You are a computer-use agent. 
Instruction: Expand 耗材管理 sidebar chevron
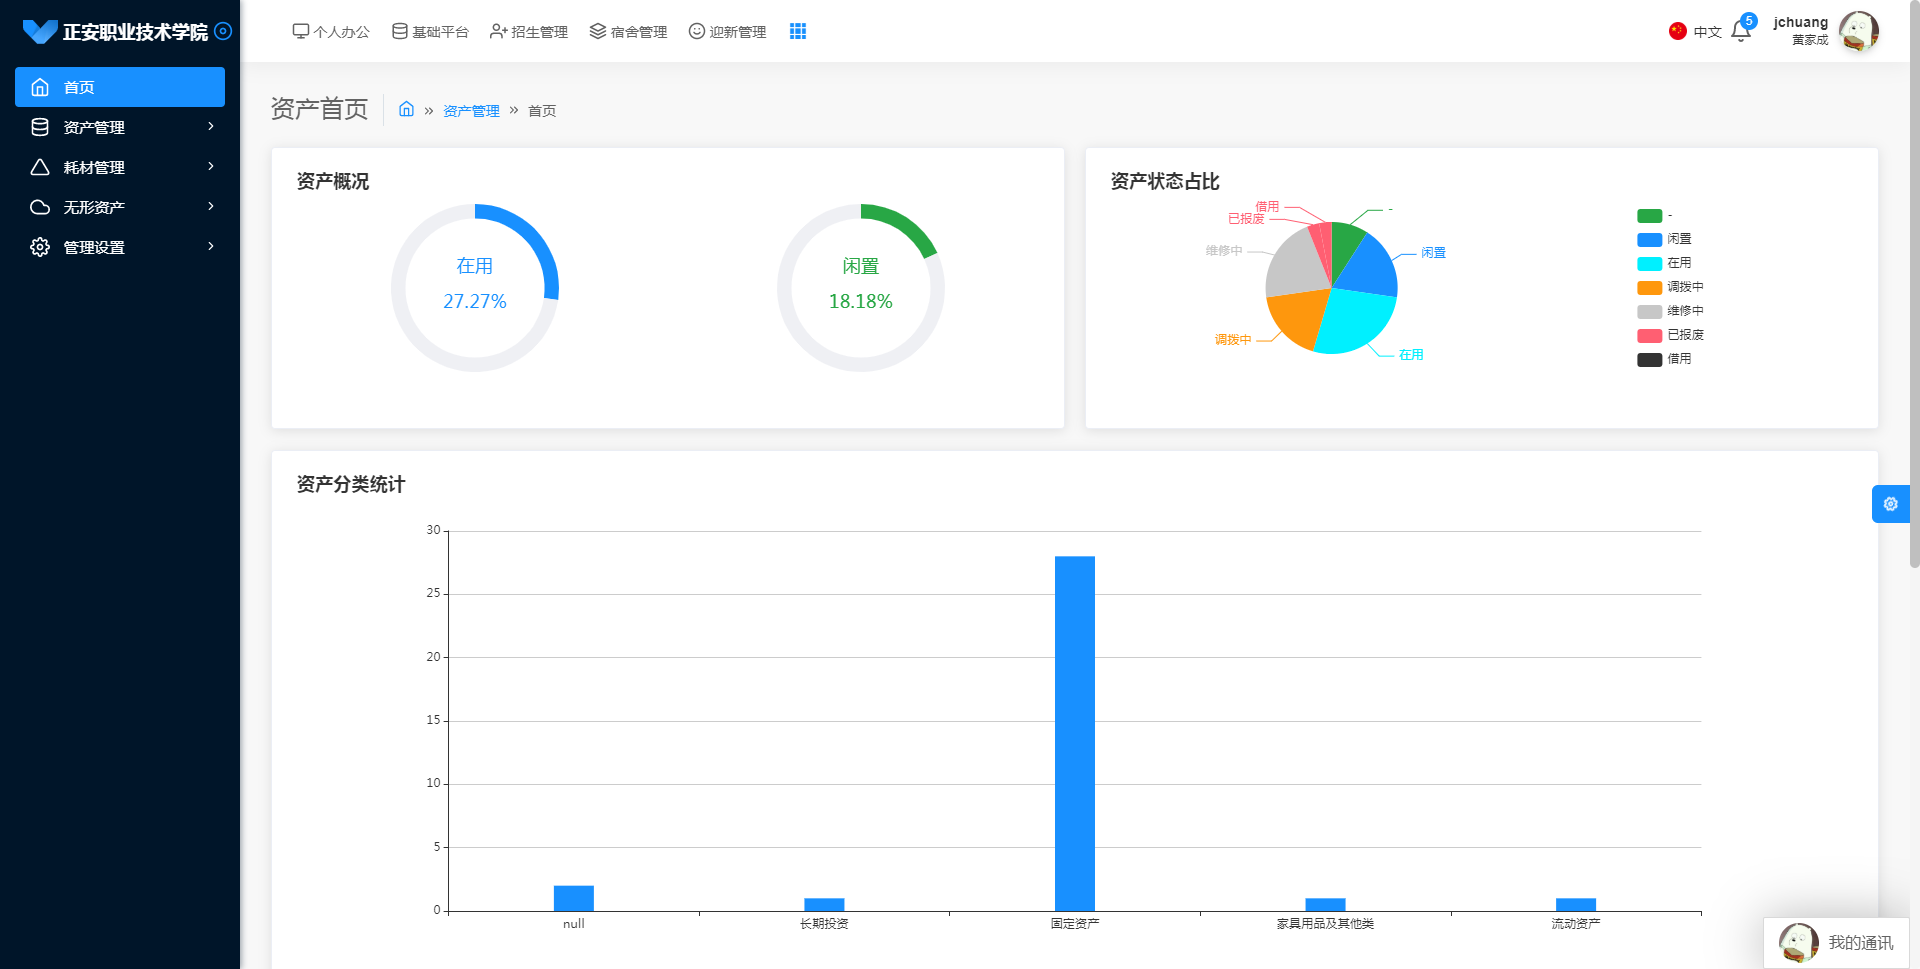(x=211, y=166)
